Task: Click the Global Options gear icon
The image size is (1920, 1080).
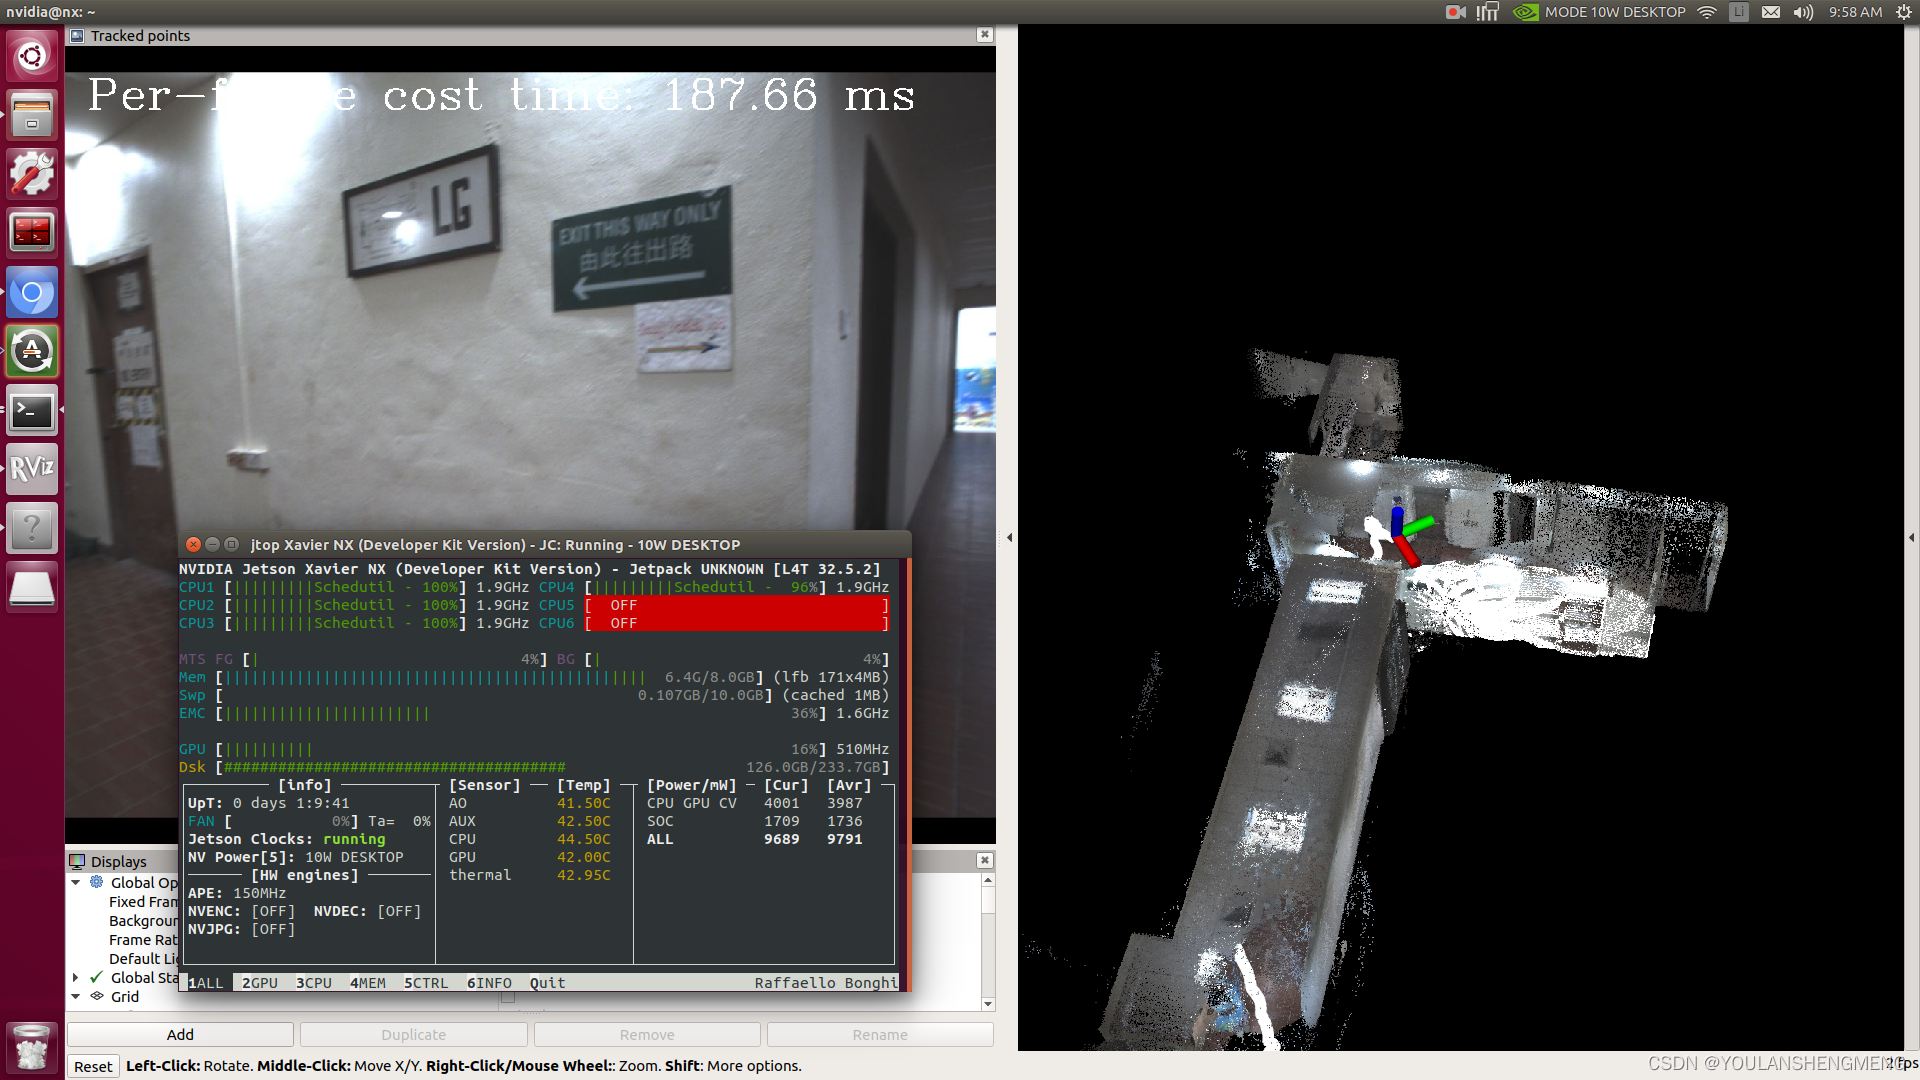Action: (x=96, y=882)
